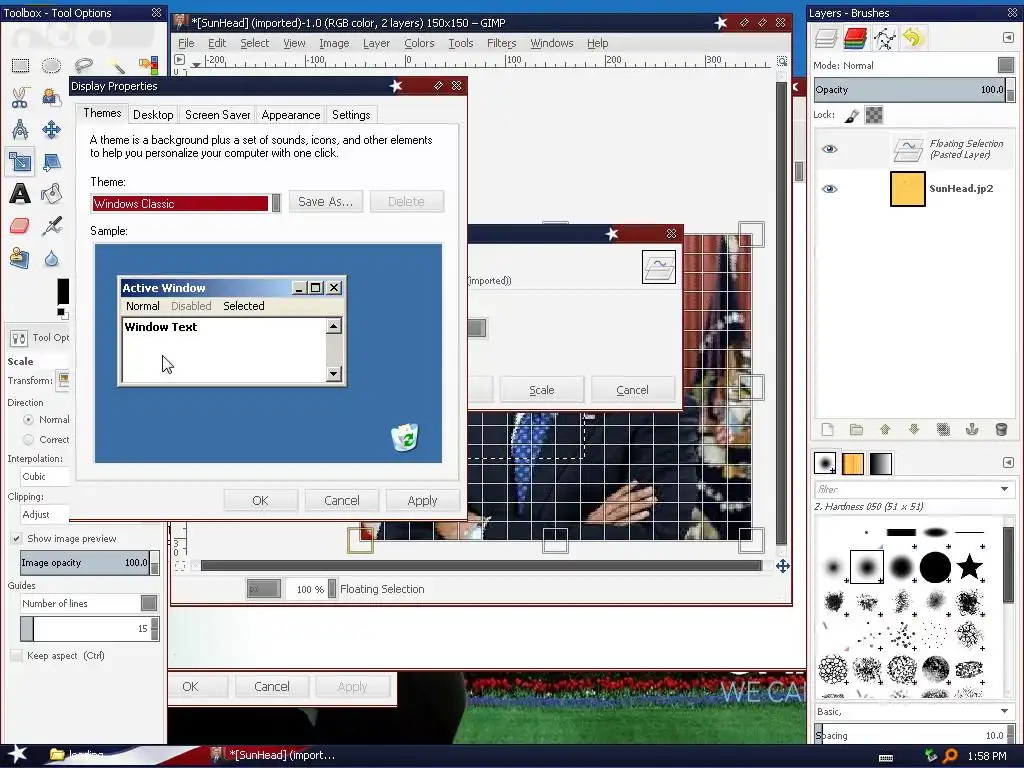Click Cancel in Display Properties
Image resolution: width=1024 pixels, height=768 pixels.
[342, 501]
